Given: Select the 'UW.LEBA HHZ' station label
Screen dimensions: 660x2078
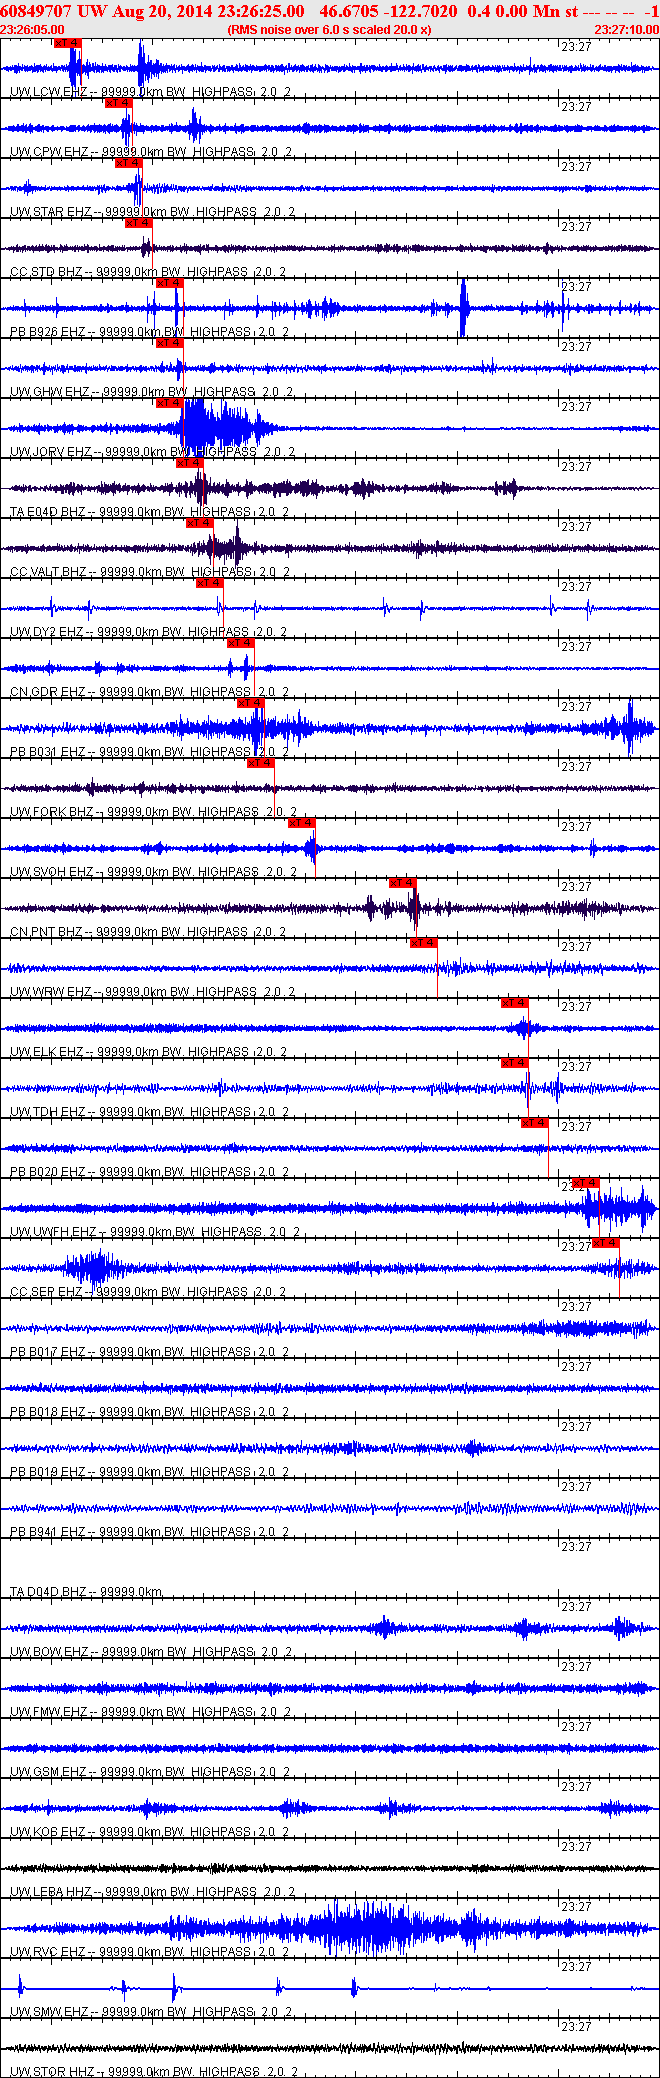Looking at the screenshot, I should [51, 1892].
